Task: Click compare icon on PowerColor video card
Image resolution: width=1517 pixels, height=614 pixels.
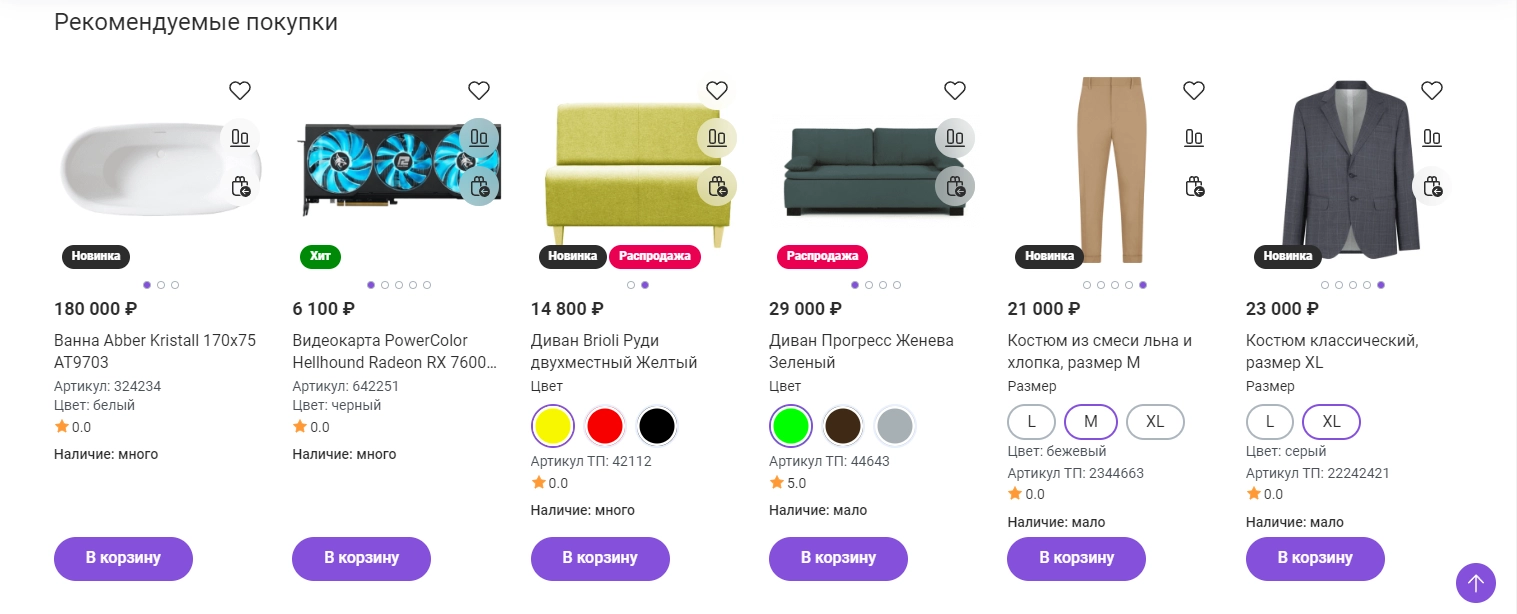Action: tap(479, 138)
